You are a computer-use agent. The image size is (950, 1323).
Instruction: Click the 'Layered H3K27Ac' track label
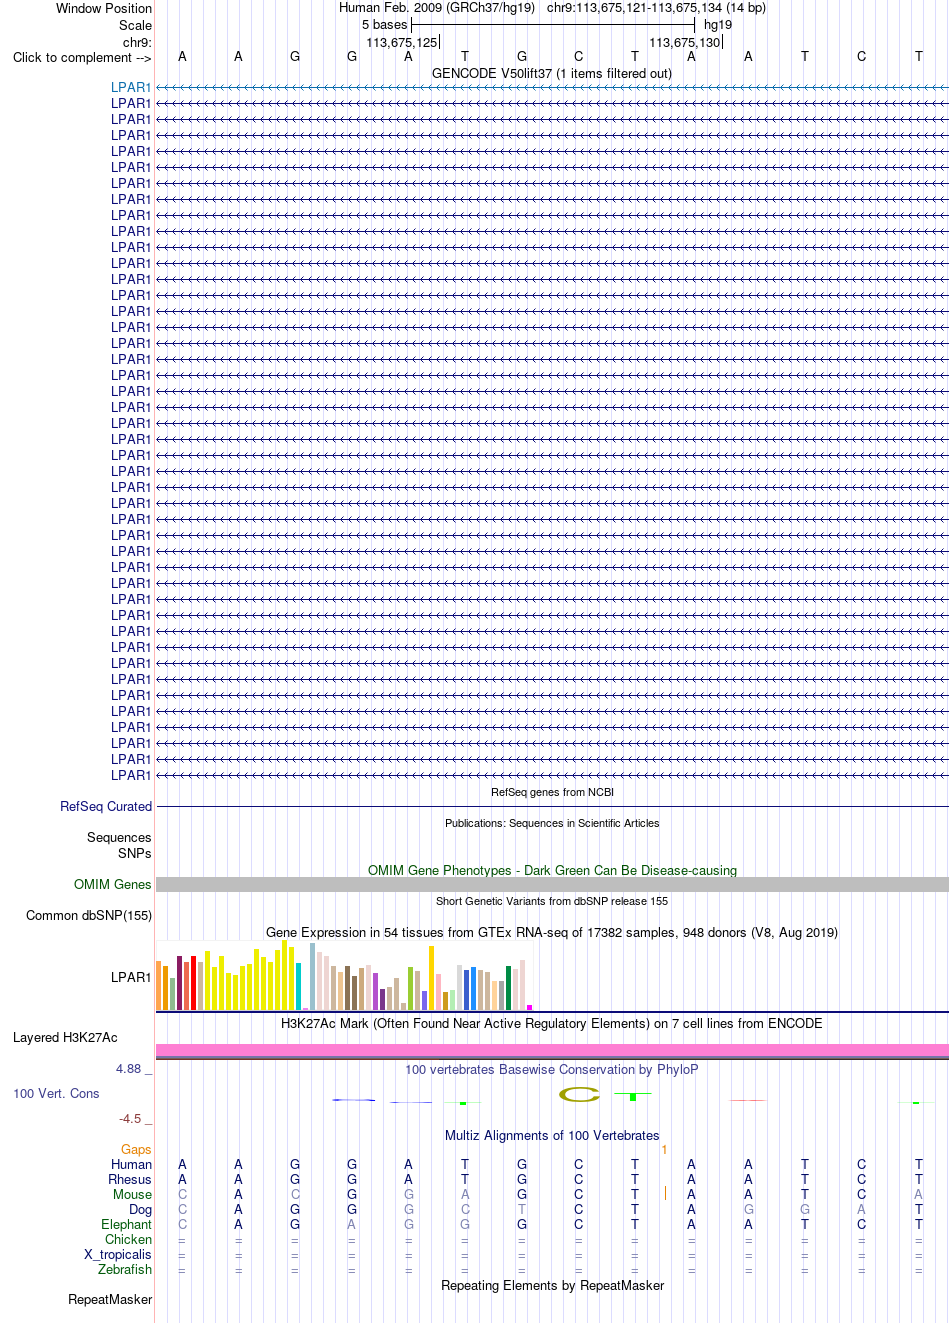(x=65, y=1037)
